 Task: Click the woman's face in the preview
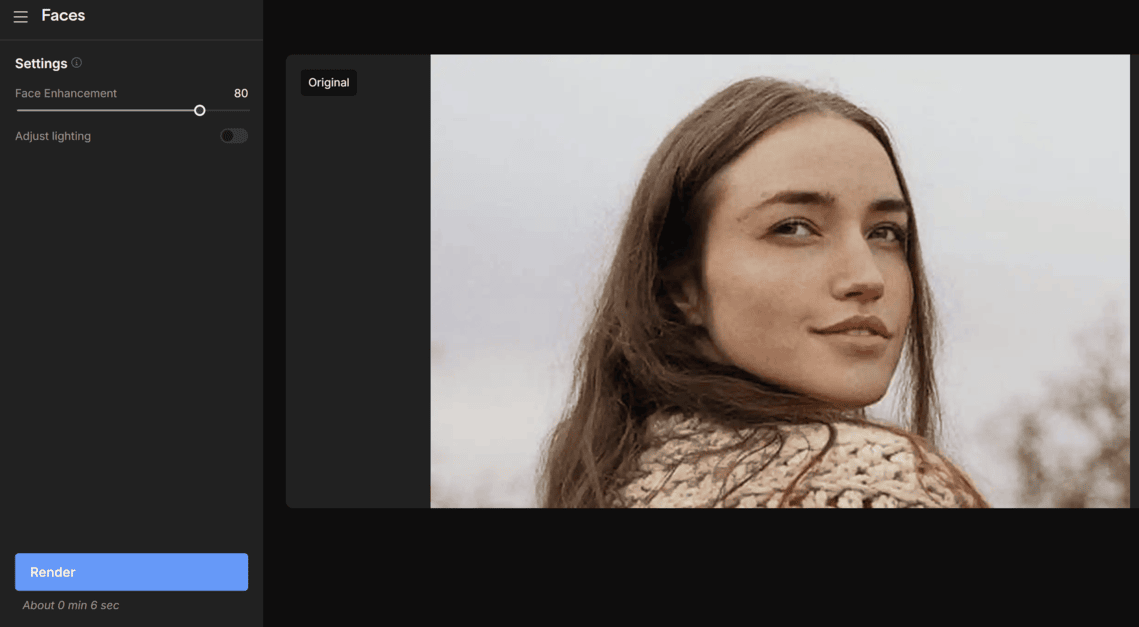[x=820, y=270]
